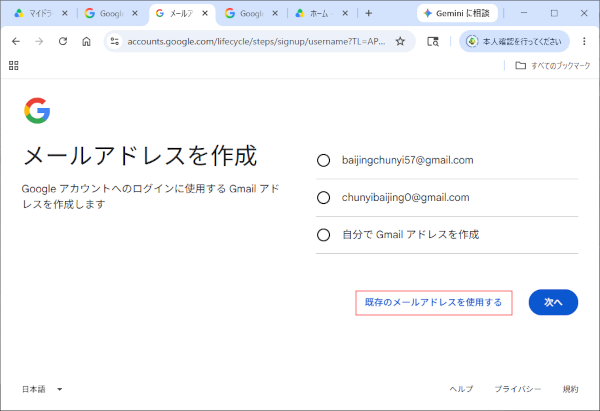Bookmark this page with the star icon
600x411 pixels.
tap(400, 41)
